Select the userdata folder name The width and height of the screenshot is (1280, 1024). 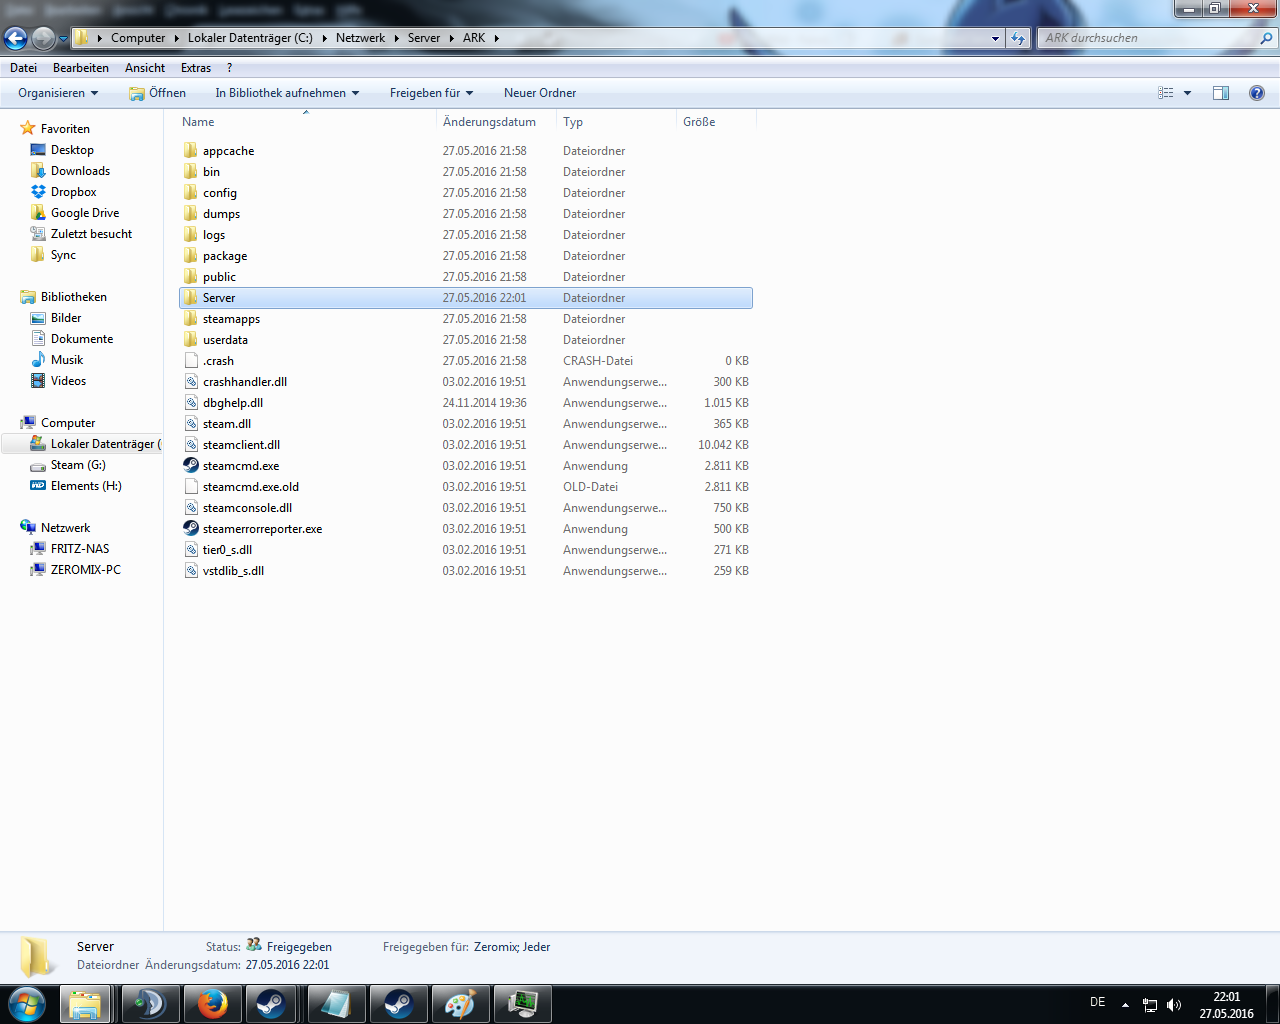coord(225,340)
